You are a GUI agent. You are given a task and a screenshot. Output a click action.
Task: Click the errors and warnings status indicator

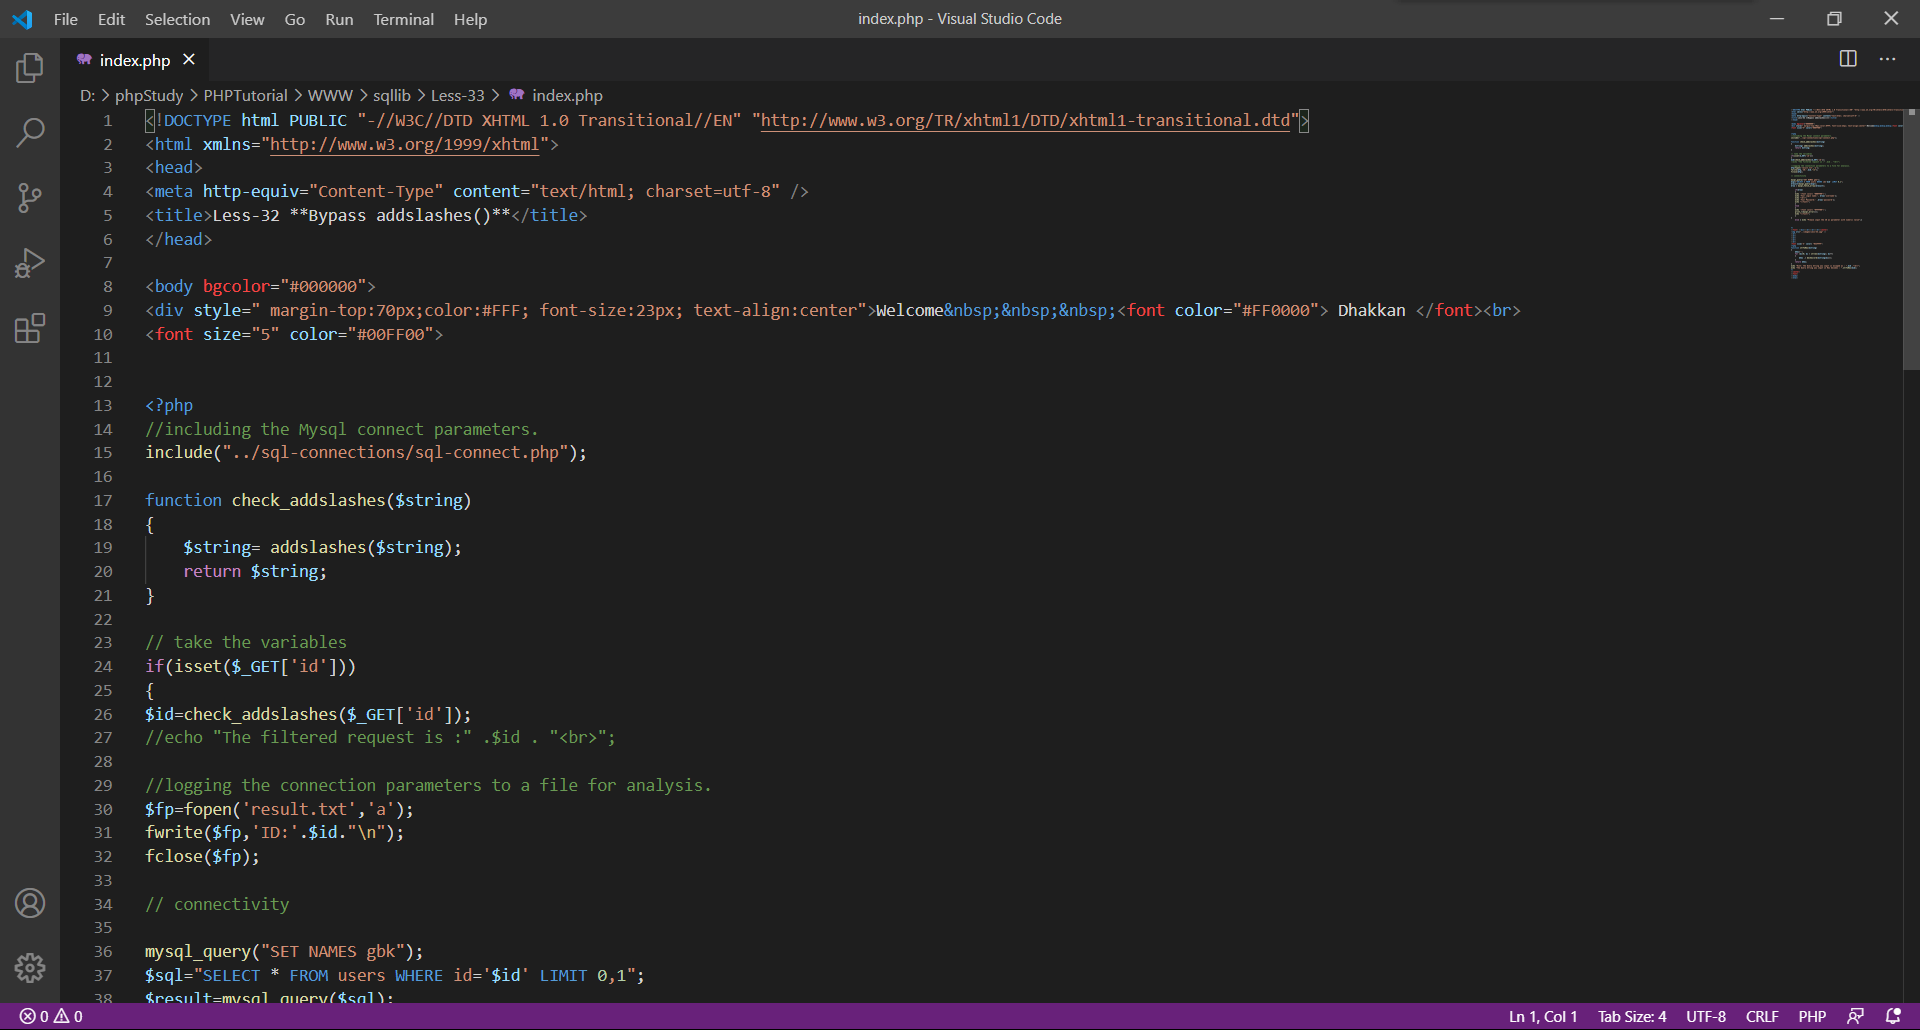click(52, 1016)
